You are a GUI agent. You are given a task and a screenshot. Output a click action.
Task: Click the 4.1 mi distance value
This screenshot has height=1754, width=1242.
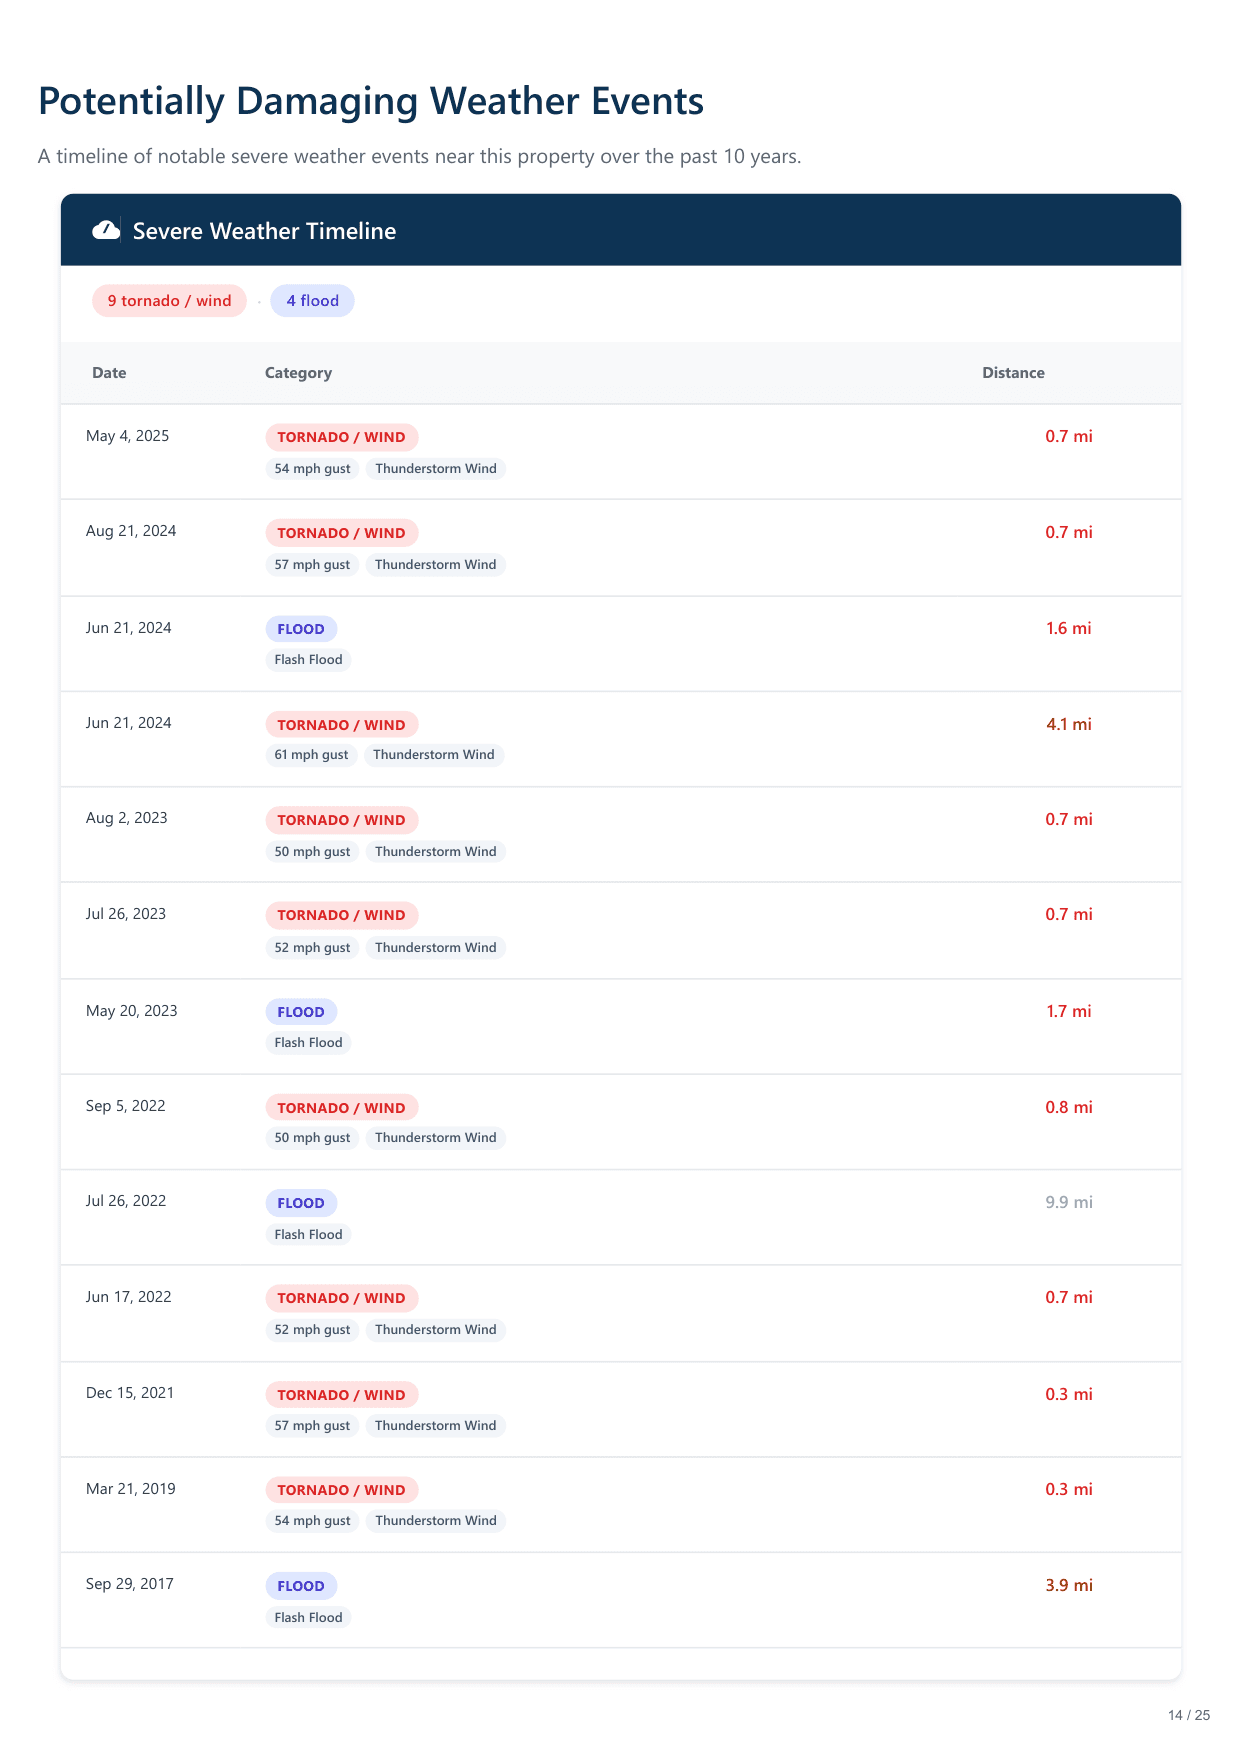click(x=1068, y=724)
